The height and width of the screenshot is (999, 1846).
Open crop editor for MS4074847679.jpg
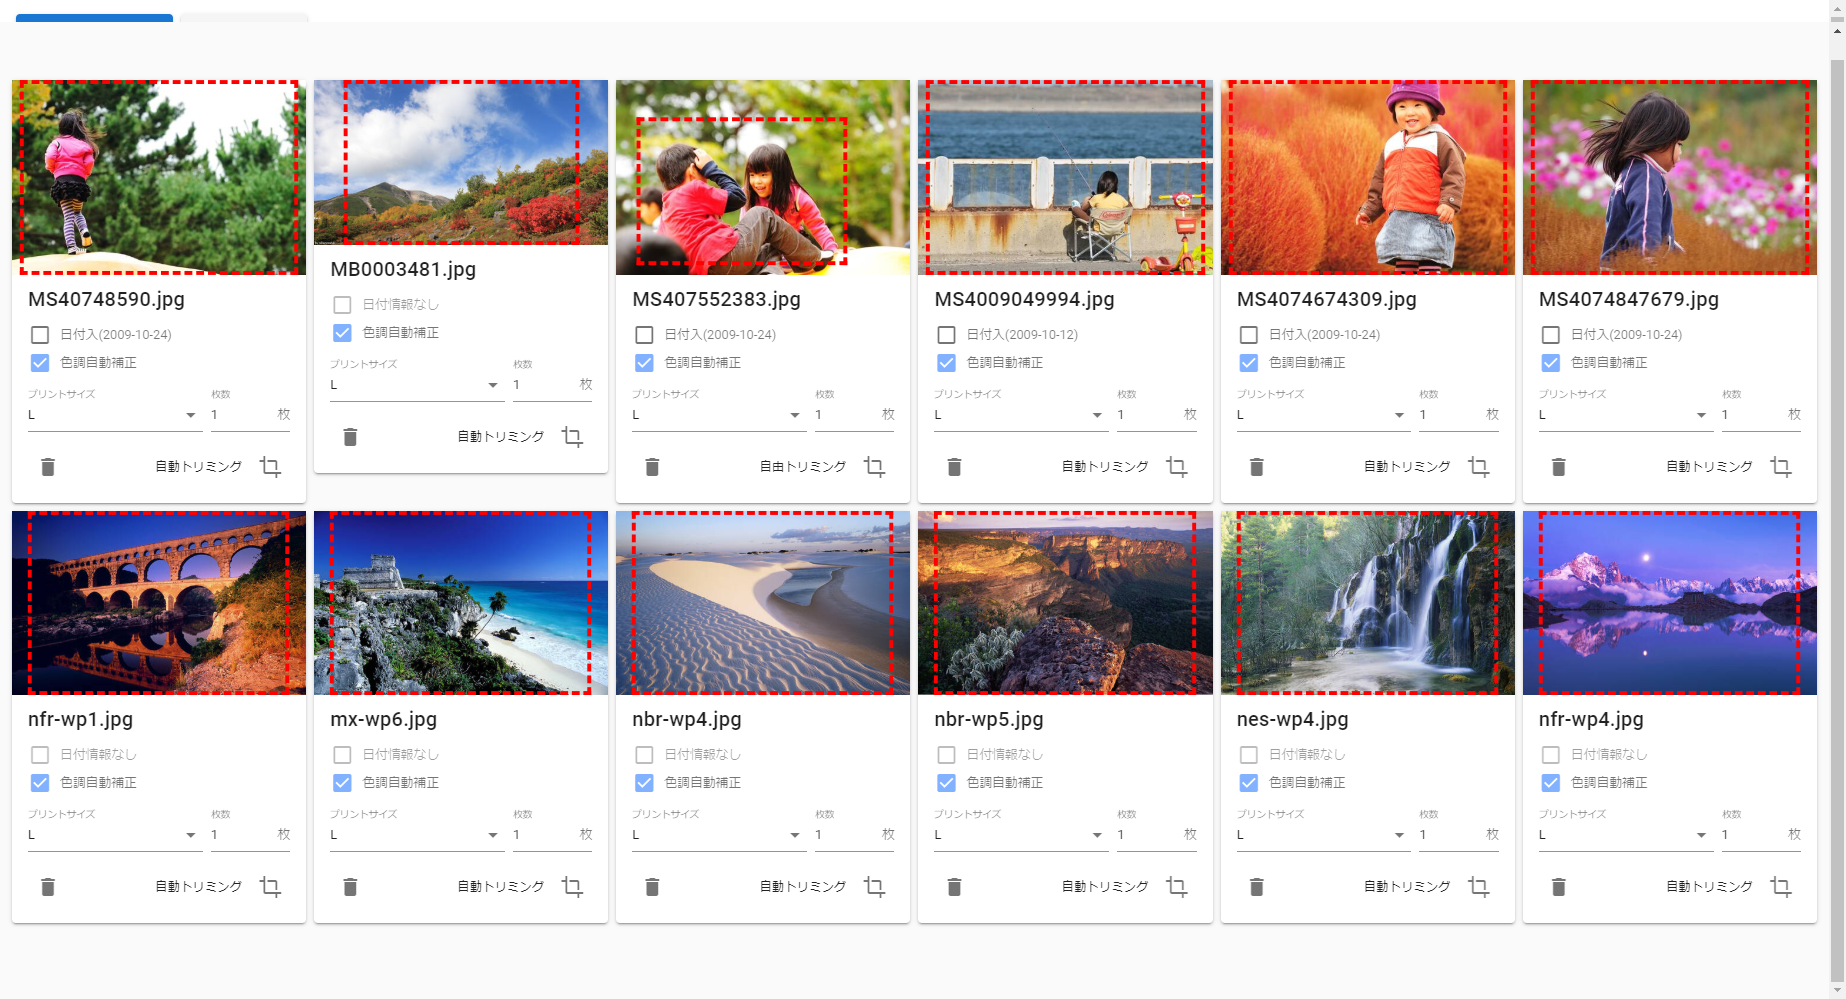pos(1780,467)
